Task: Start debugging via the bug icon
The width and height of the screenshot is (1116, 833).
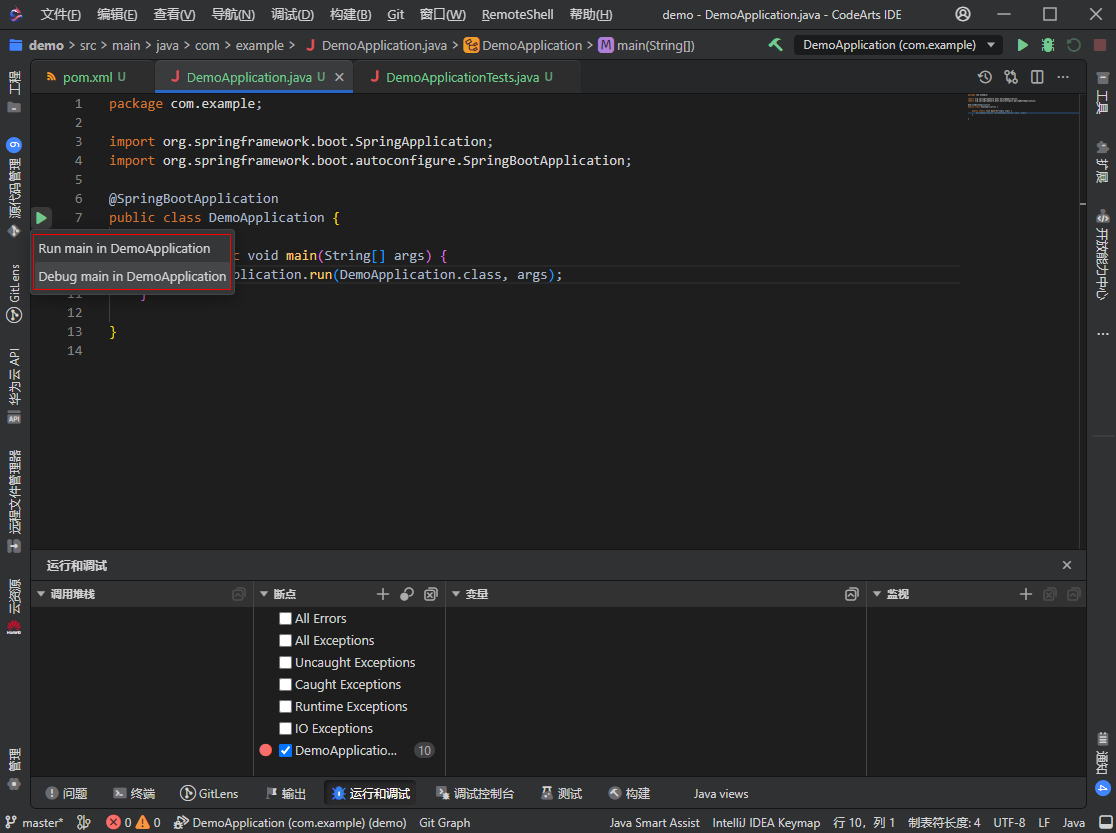Action: [x=1047, y=45]
